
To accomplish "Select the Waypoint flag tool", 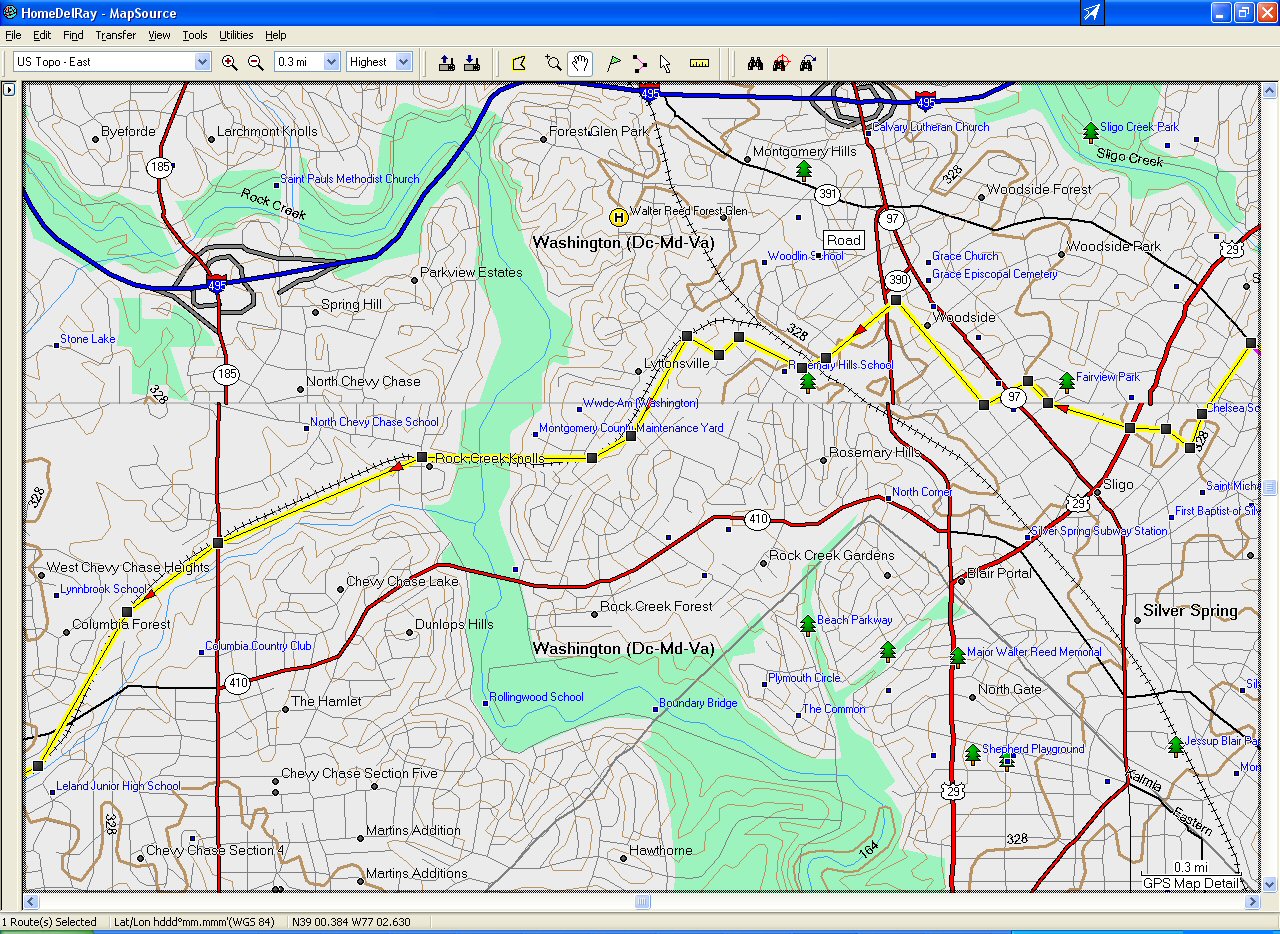I will (x=614, y=62).
